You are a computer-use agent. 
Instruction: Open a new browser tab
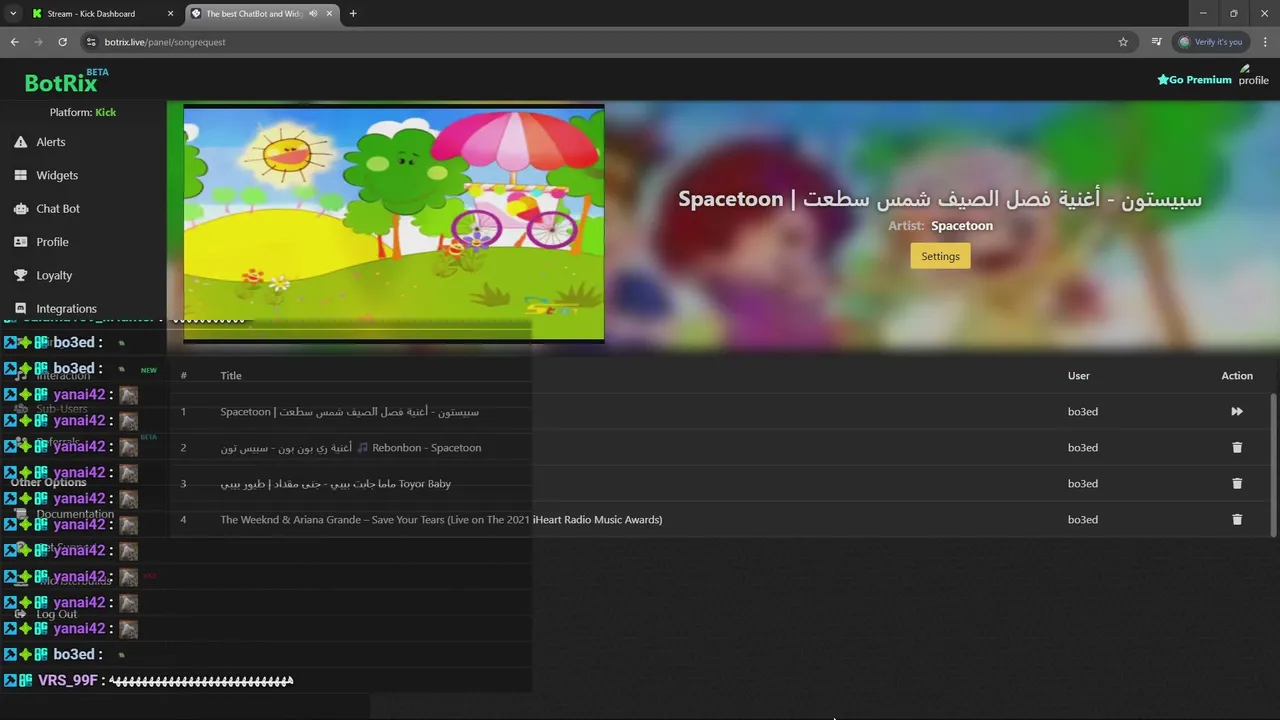point(353,14)
